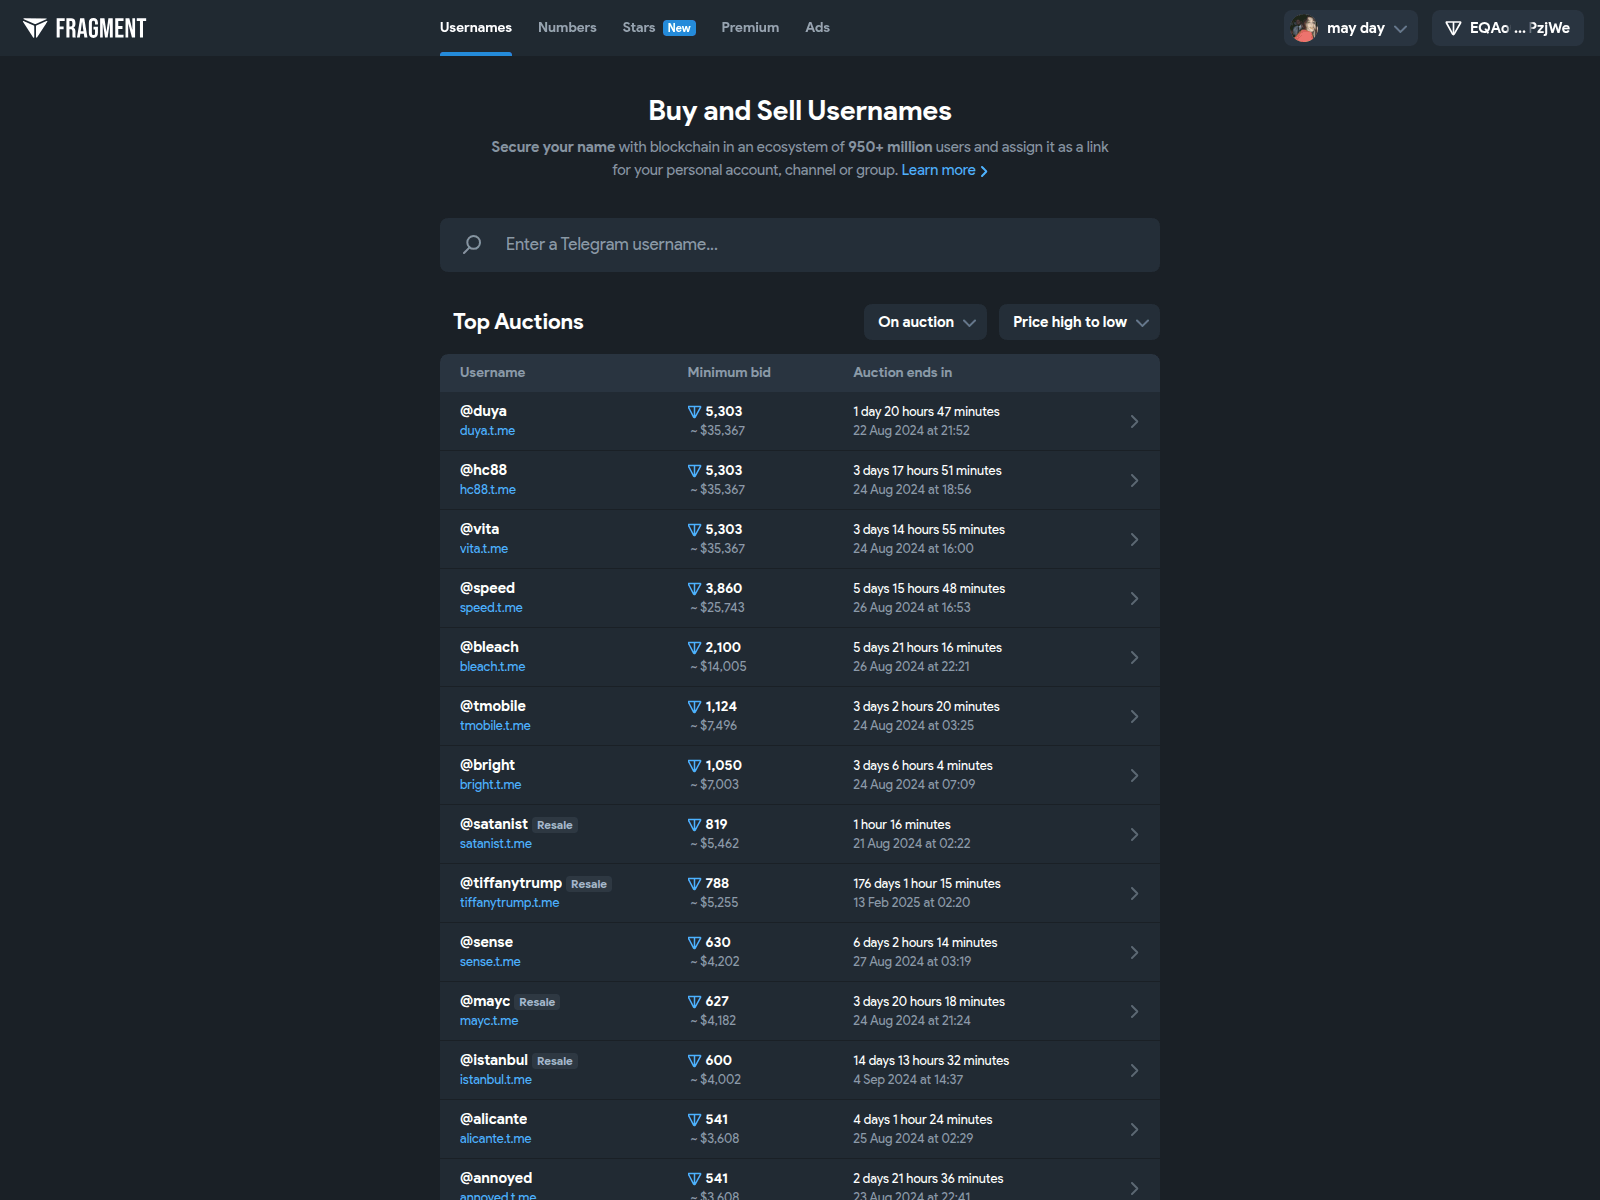Click TON icon beside @istanbul bid 600
The image size is (1600, 1200).
point(694,1061)
